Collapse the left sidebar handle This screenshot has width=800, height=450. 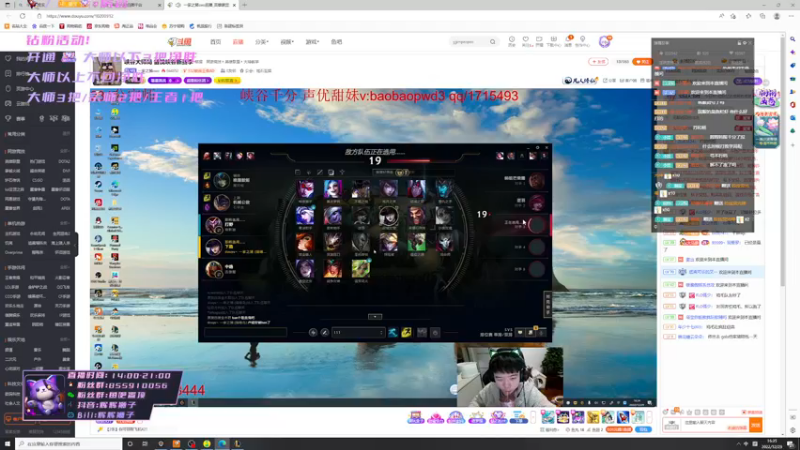click(x=76, y=245)
